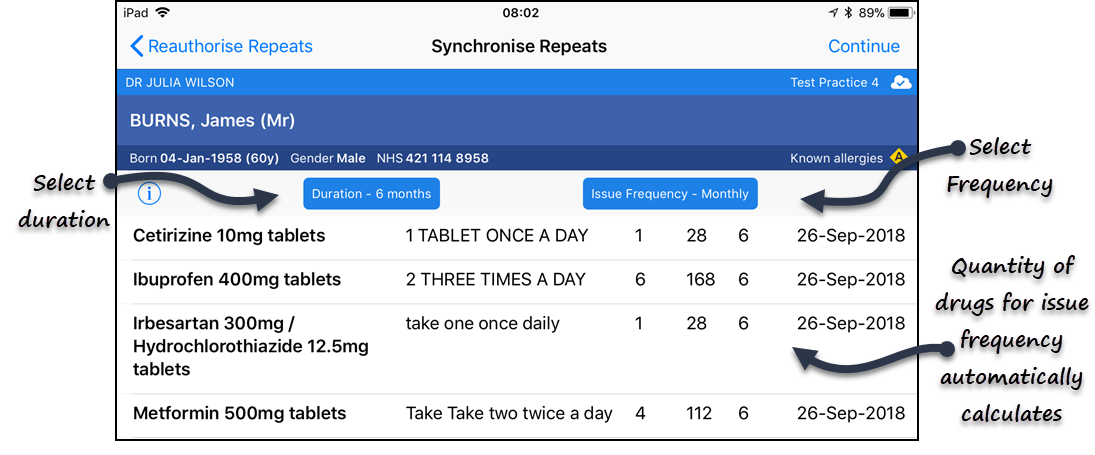Image resolution: width=1095 pixels, height=455 pixels.
Task: Go back to Reauthorise Repeats
Action: click(x=221, y=46)
